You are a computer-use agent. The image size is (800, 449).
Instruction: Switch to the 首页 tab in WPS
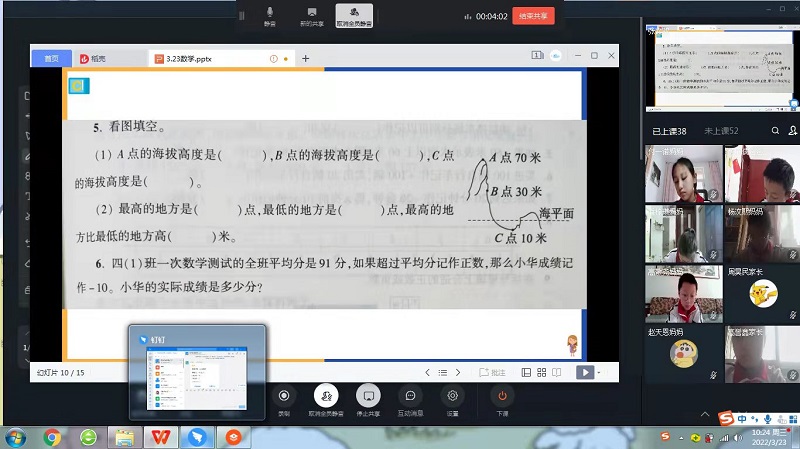click(x=52, y=59)
